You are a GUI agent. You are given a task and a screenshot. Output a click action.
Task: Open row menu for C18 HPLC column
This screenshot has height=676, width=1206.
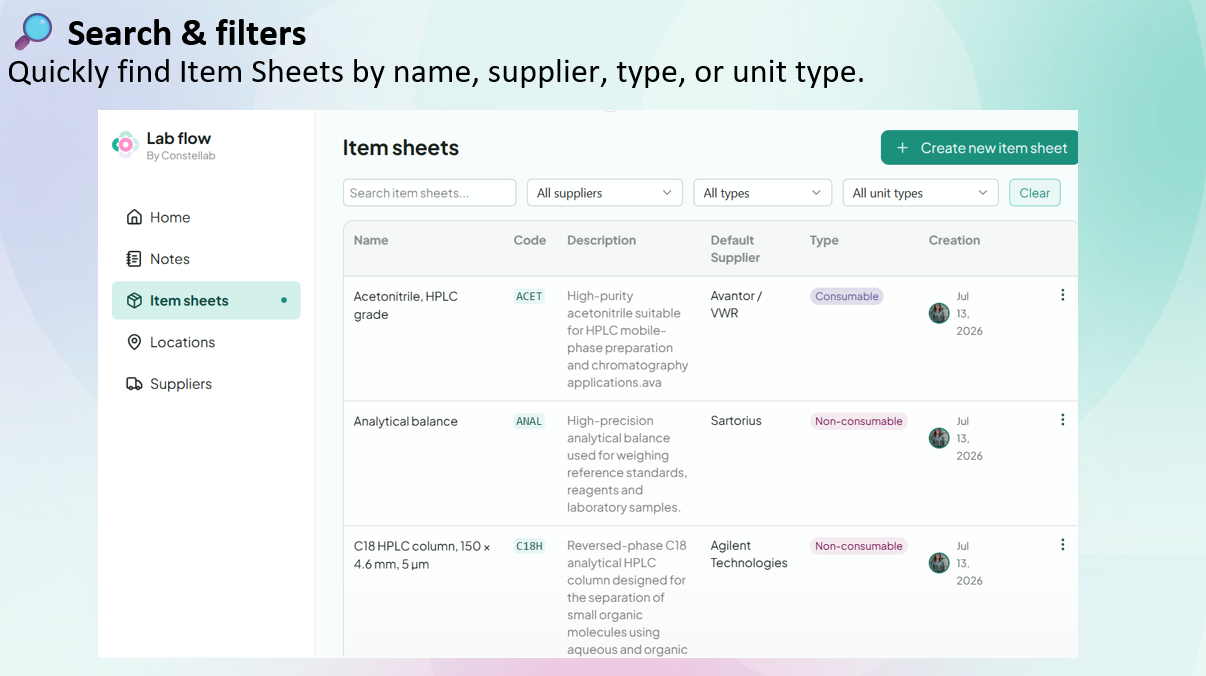pyautogui.click(x=1062, y=545)
